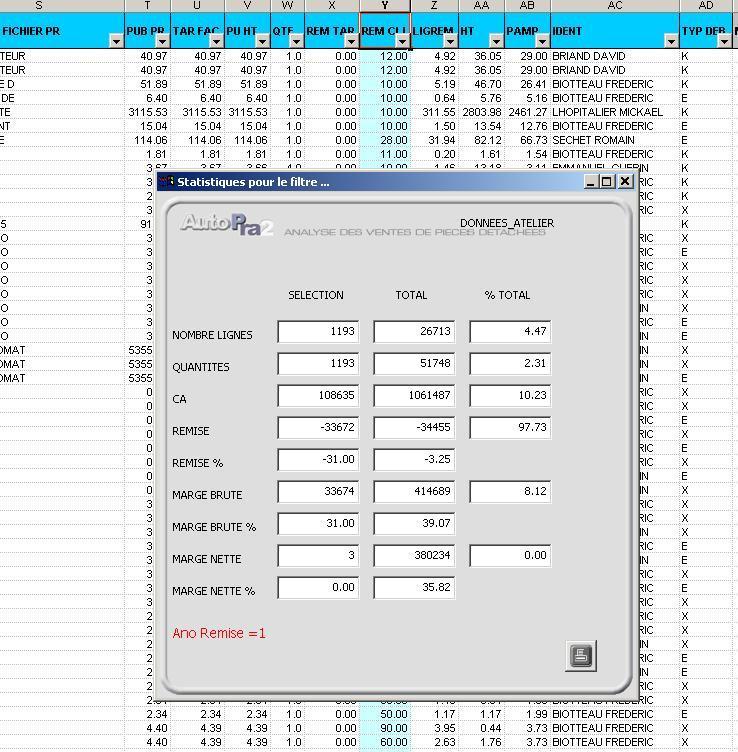Click the REMISE % total percentage field
Viewport: 738px width, 752px height.
[x=414, y=460]
